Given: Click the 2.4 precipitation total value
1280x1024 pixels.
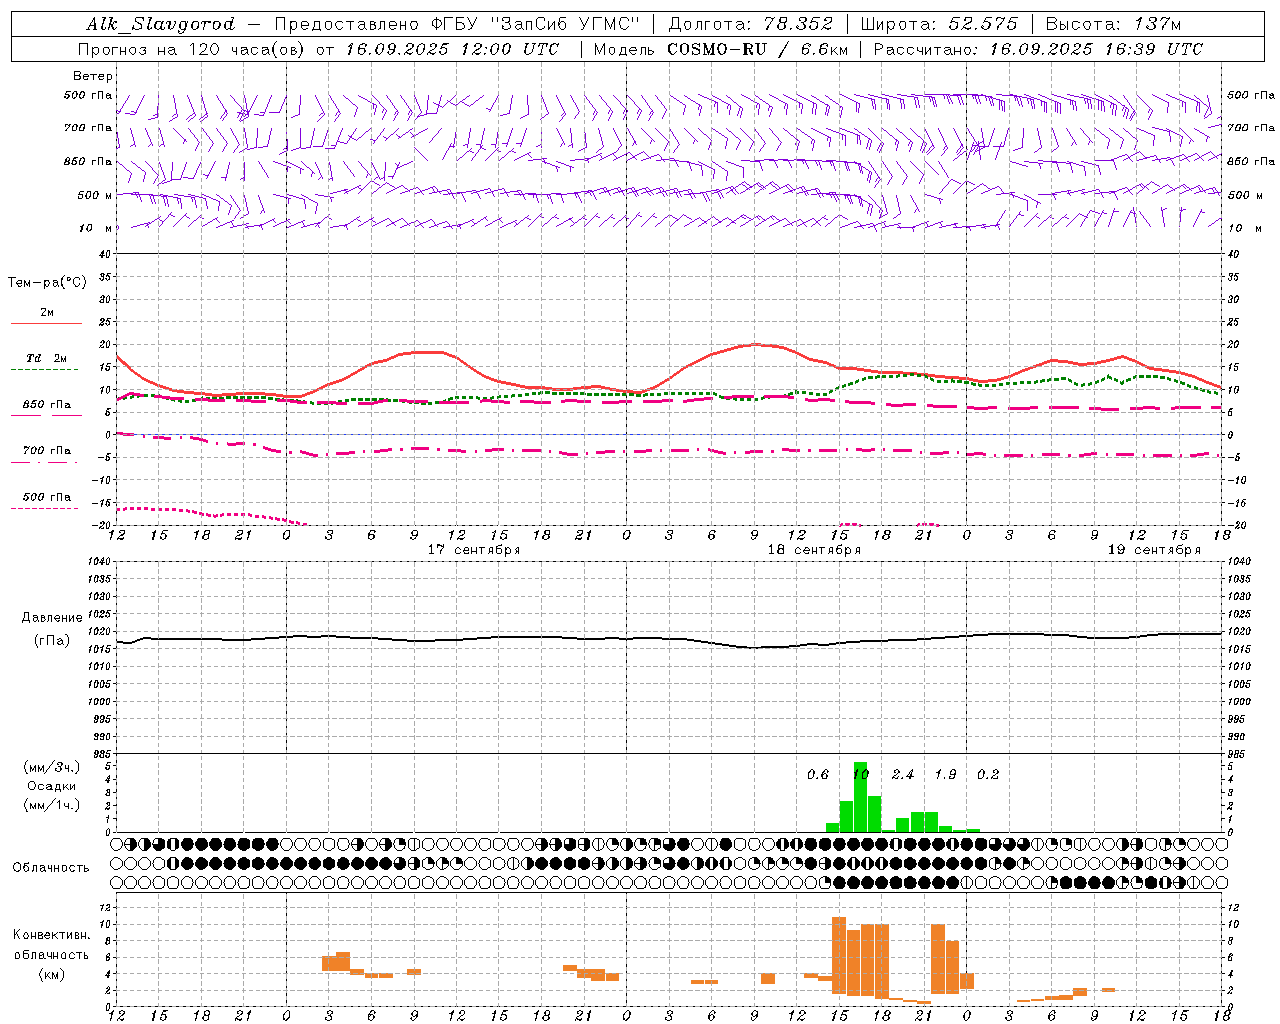Looking at the screenshot, I should click(x=903, y=775).
